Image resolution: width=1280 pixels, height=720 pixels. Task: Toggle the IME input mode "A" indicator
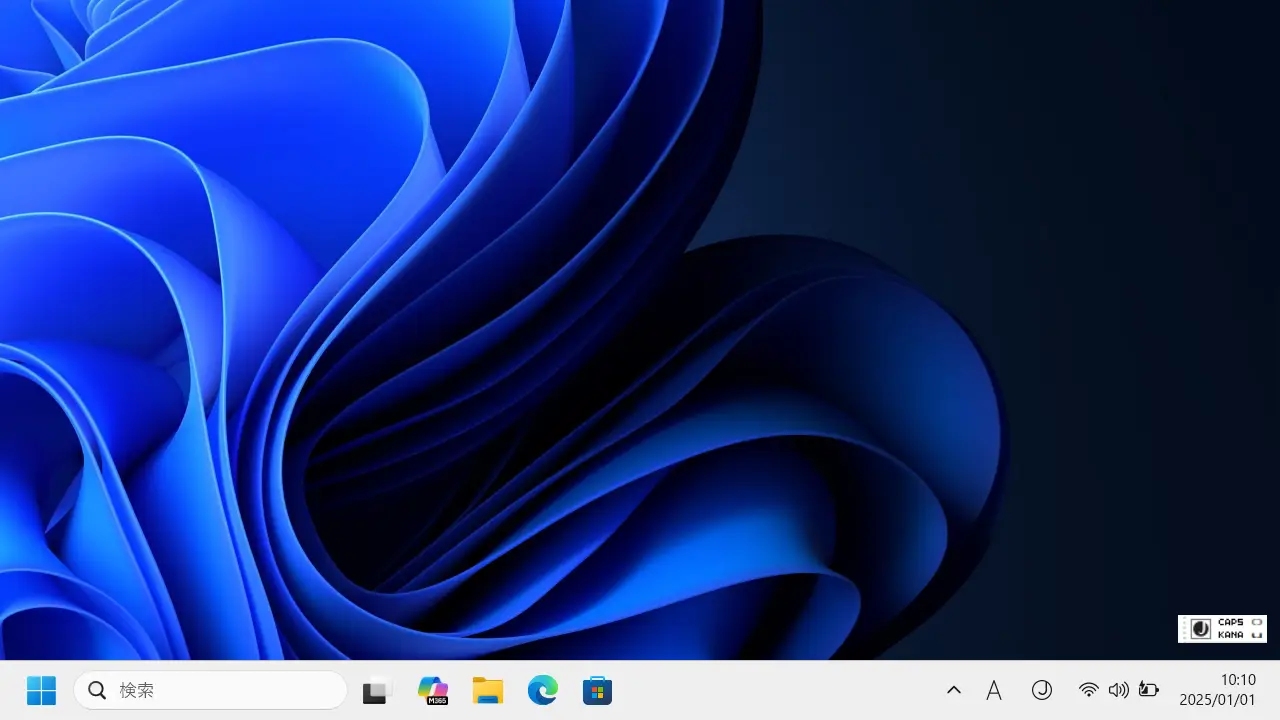994,690
